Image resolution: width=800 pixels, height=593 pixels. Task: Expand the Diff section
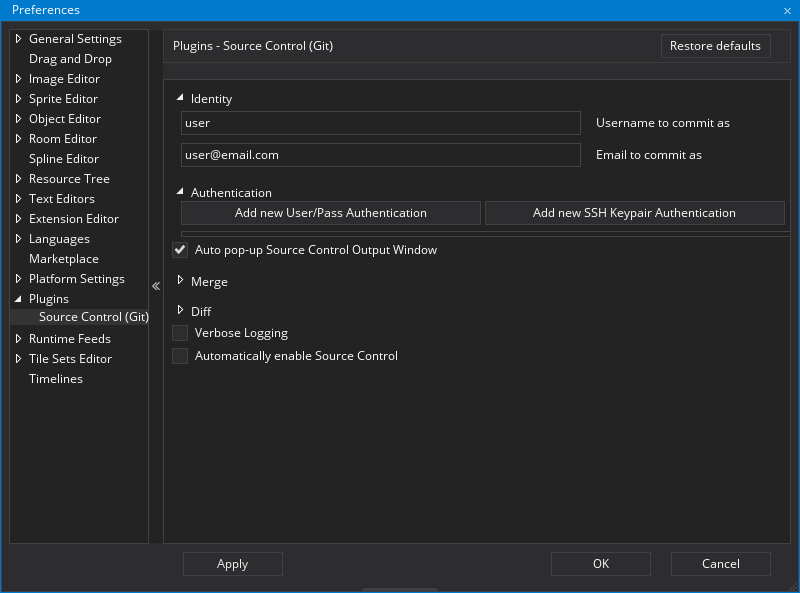[181, 311]
